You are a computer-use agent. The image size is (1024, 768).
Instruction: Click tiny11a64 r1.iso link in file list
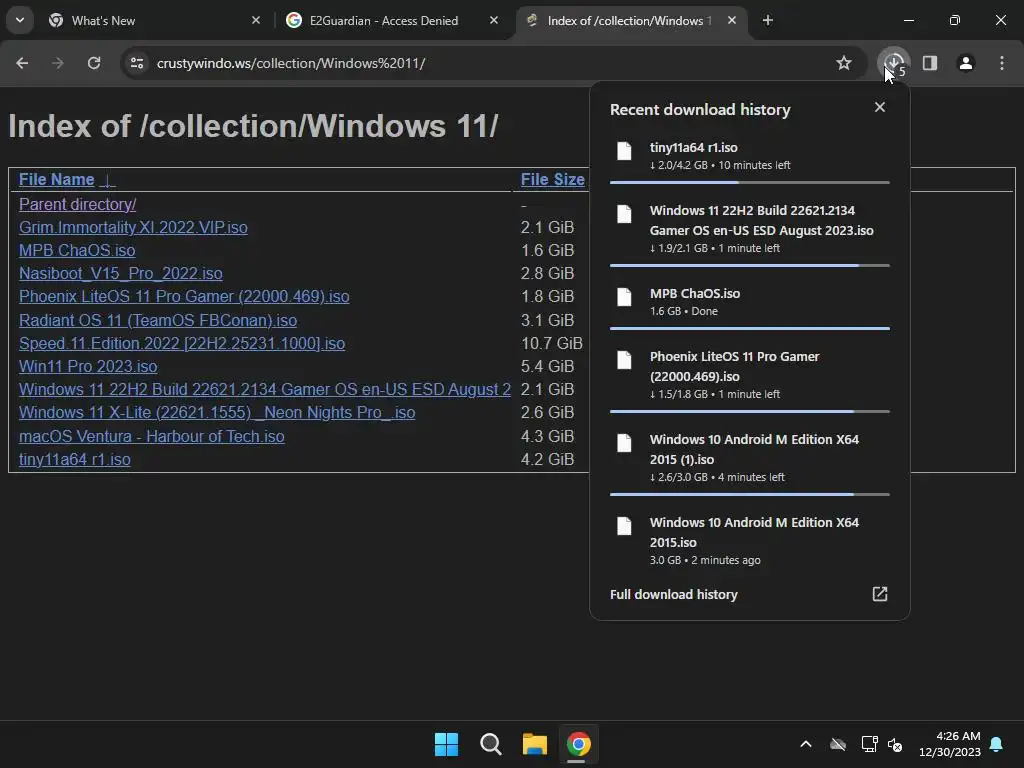point(74,459)
